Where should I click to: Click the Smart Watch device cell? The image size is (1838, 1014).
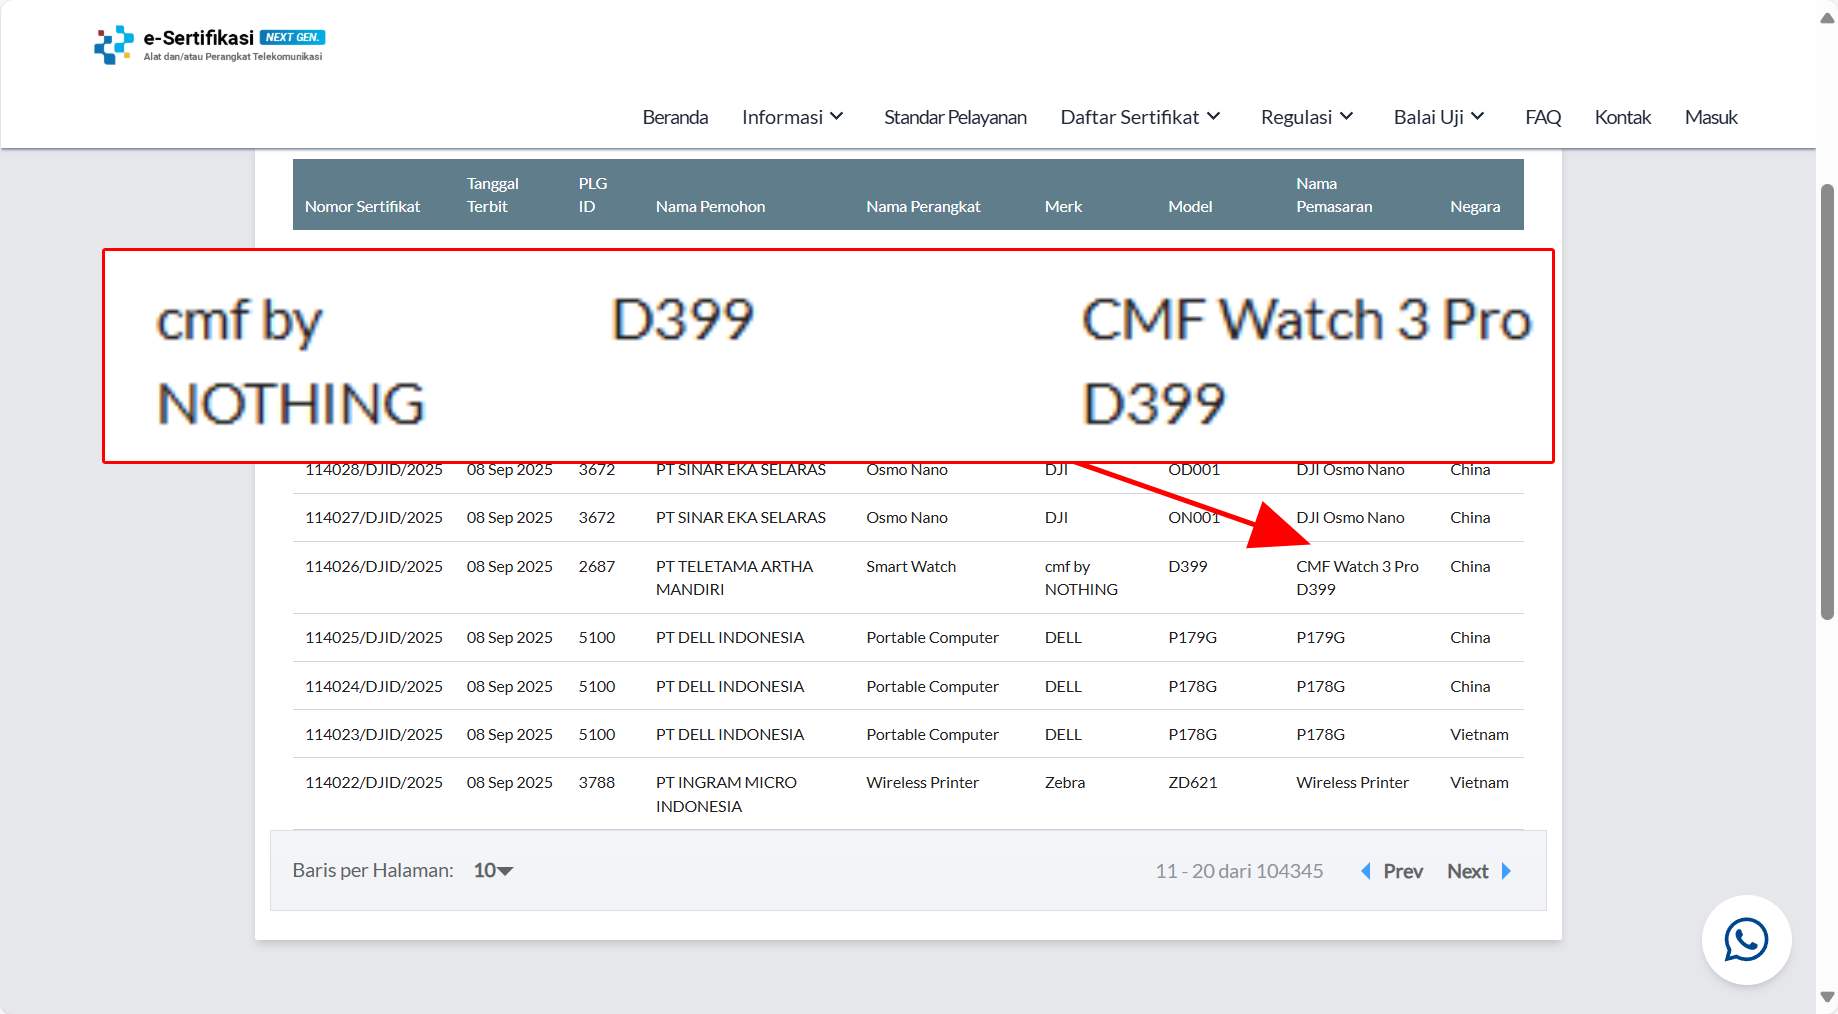(911, 566)
